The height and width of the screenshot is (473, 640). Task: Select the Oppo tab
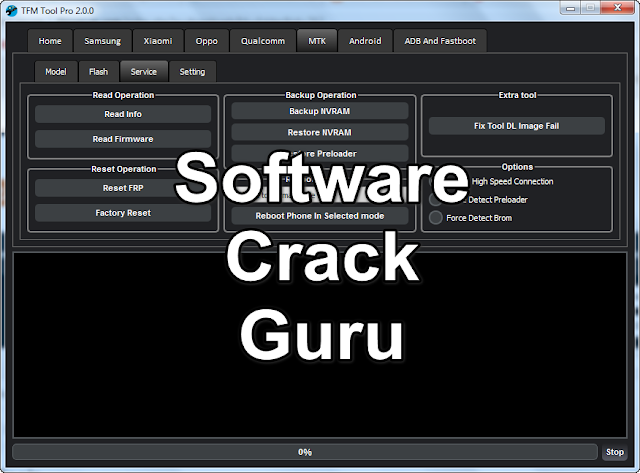[x=207, y=41]
